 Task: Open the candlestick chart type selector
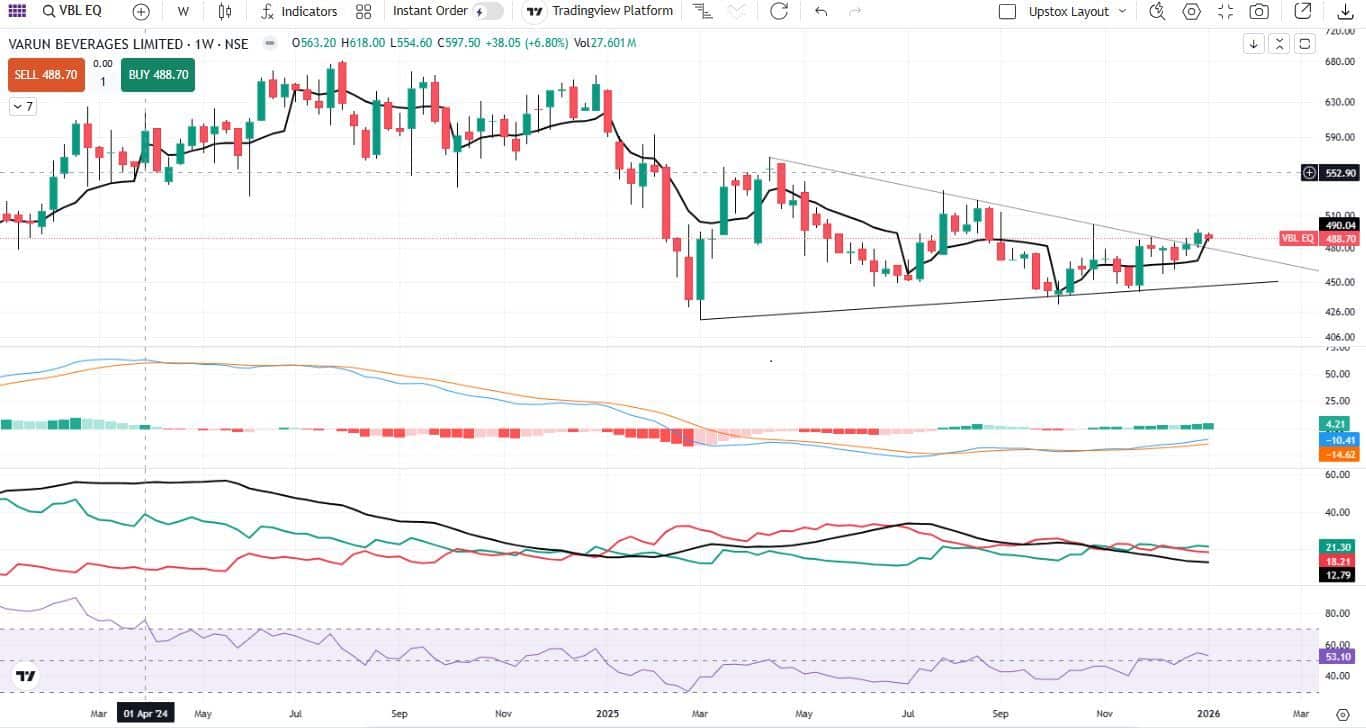pos(225,12)
